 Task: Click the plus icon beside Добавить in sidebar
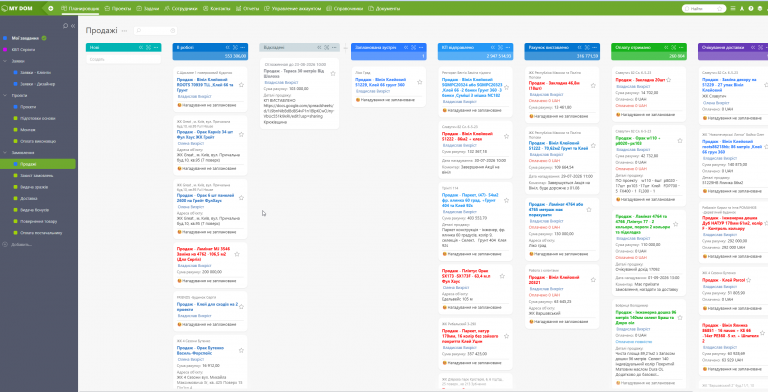click(5, 244)
